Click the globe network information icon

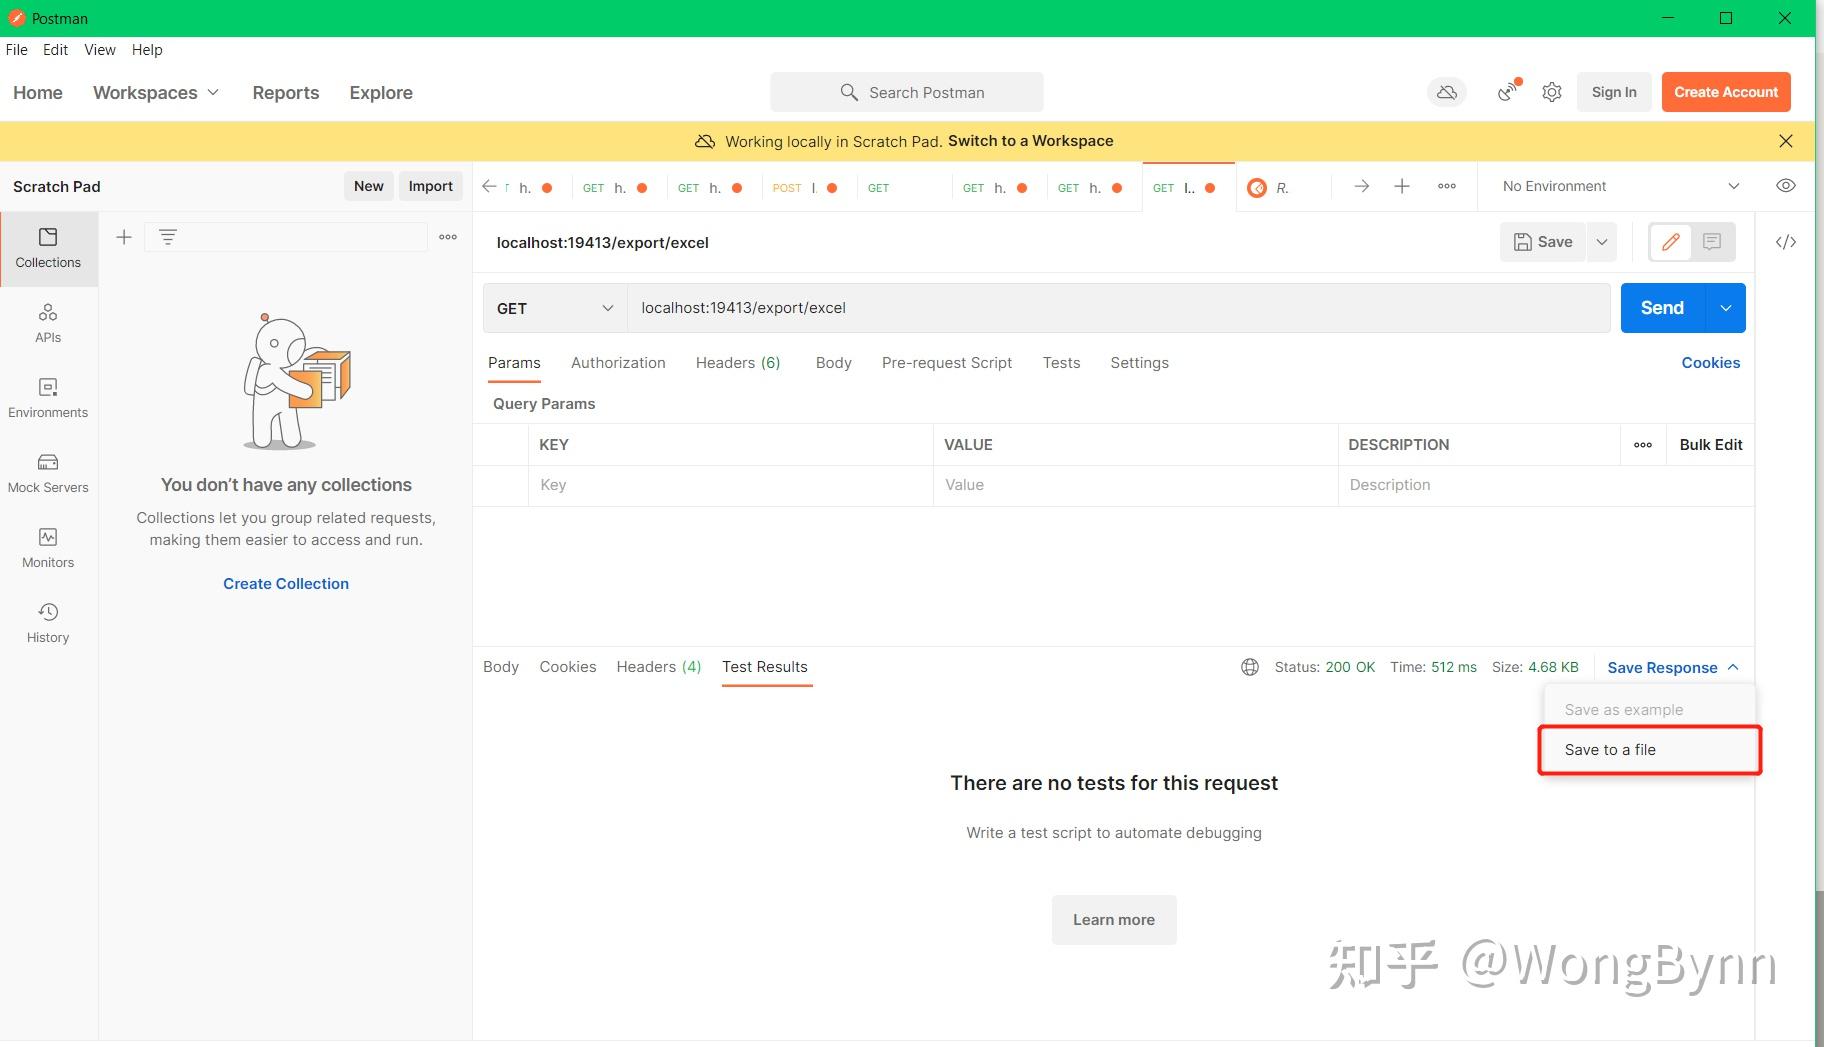[1250, 667]
